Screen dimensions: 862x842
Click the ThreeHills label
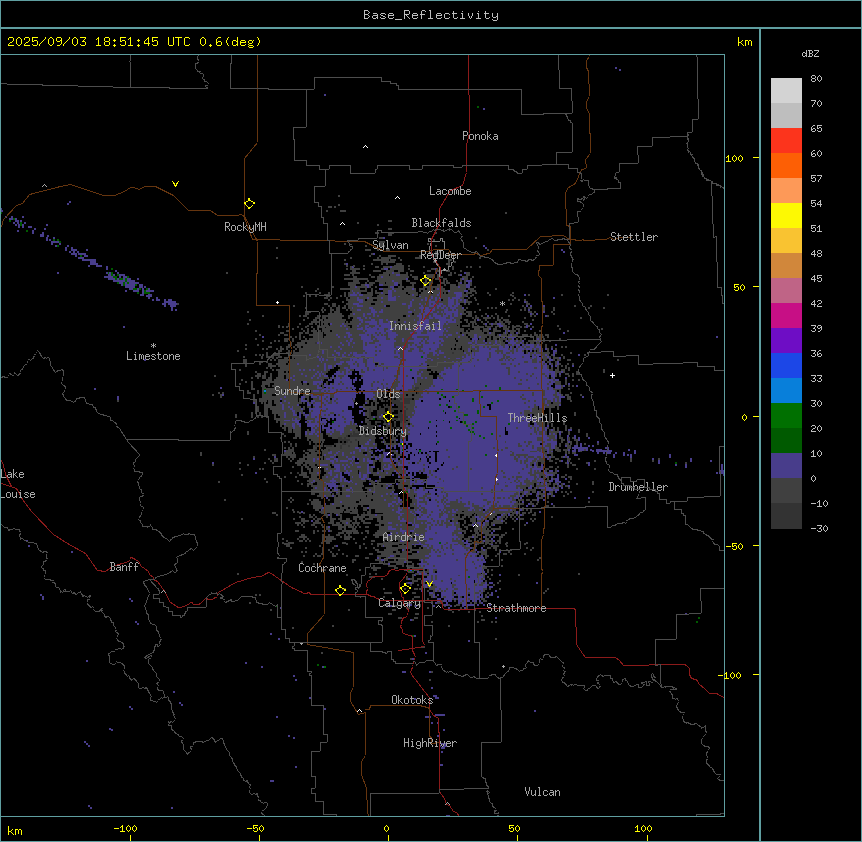pos(537,418)
